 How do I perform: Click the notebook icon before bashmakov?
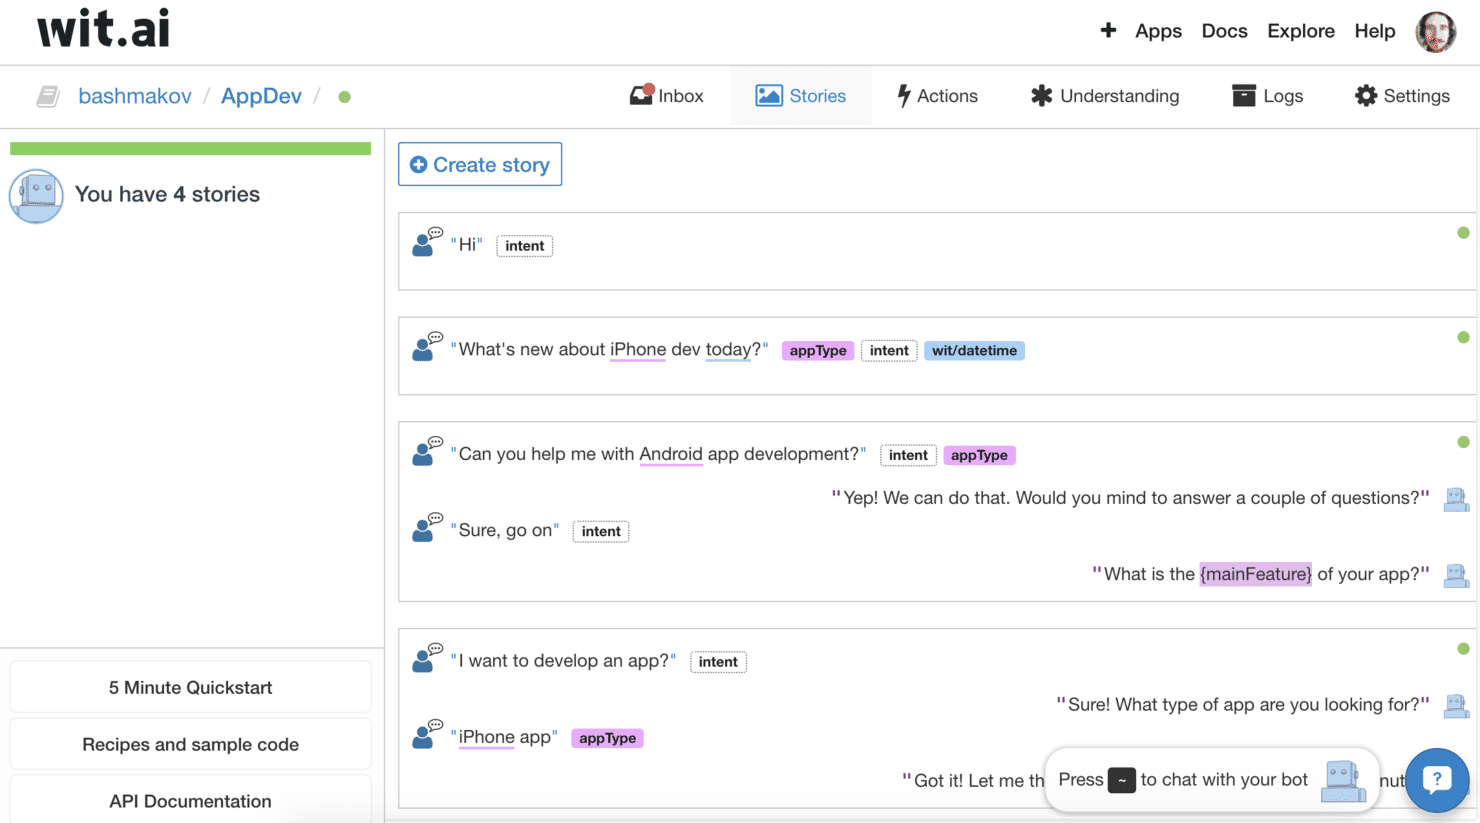(x=48, y=96)
